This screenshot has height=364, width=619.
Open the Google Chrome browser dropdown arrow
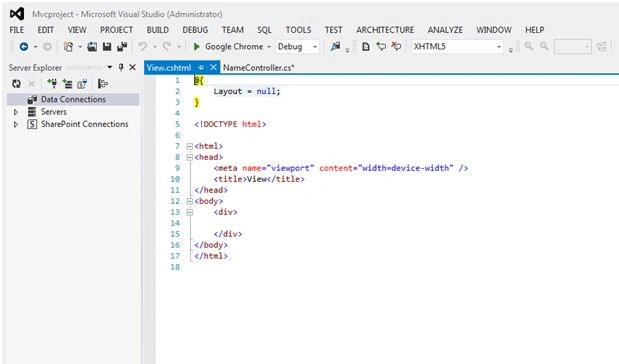pyautogui.click(x=269, y=47)
